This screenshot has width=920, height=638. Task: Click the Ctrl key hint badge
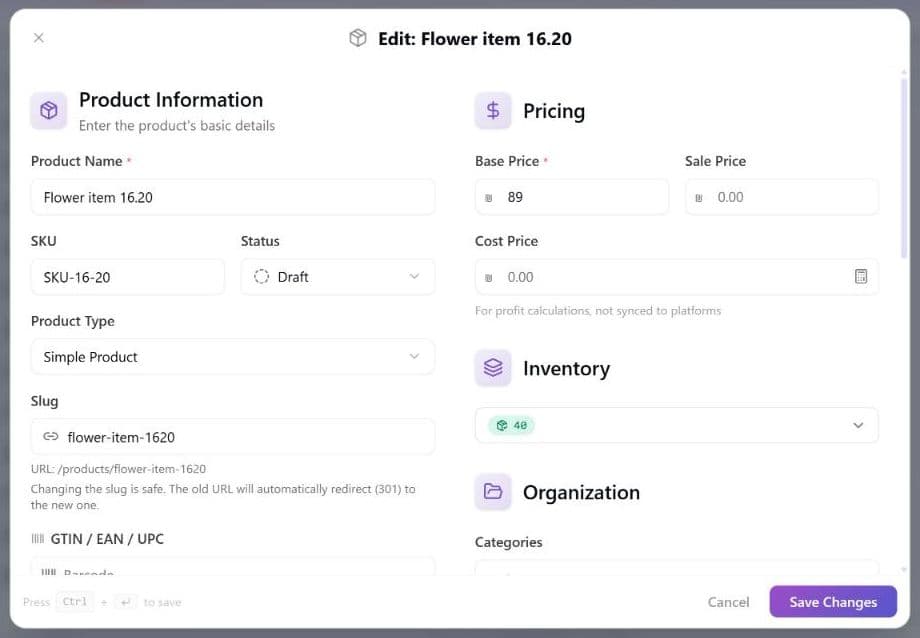click(x=75, y=602)
